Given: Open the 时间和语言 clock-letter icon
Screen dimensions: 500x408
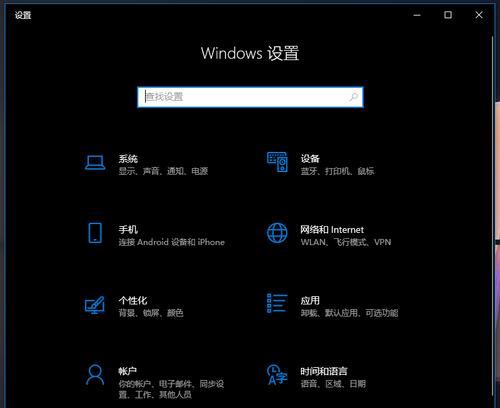Looking at the screenshot, I should pyautogui.click(x=277, y=374).
